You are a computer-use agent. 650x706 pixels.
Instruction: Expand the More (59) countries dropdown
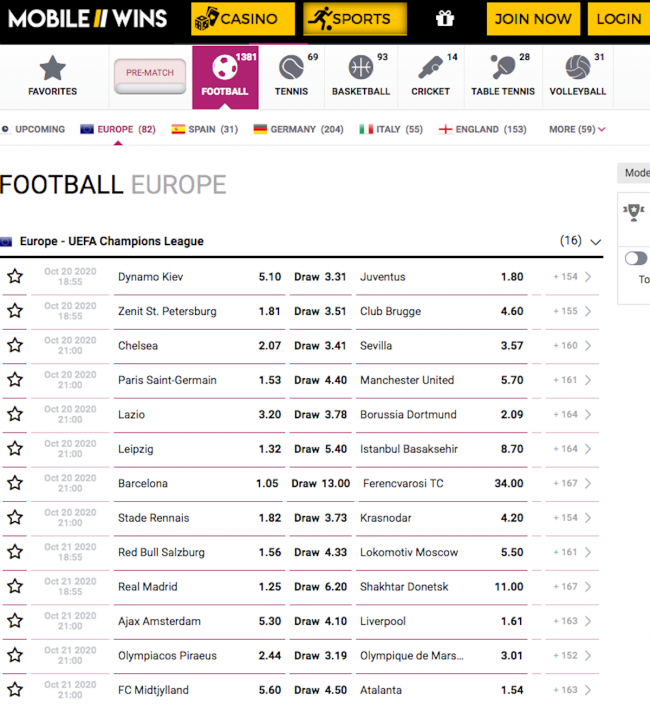coord(577,129)
